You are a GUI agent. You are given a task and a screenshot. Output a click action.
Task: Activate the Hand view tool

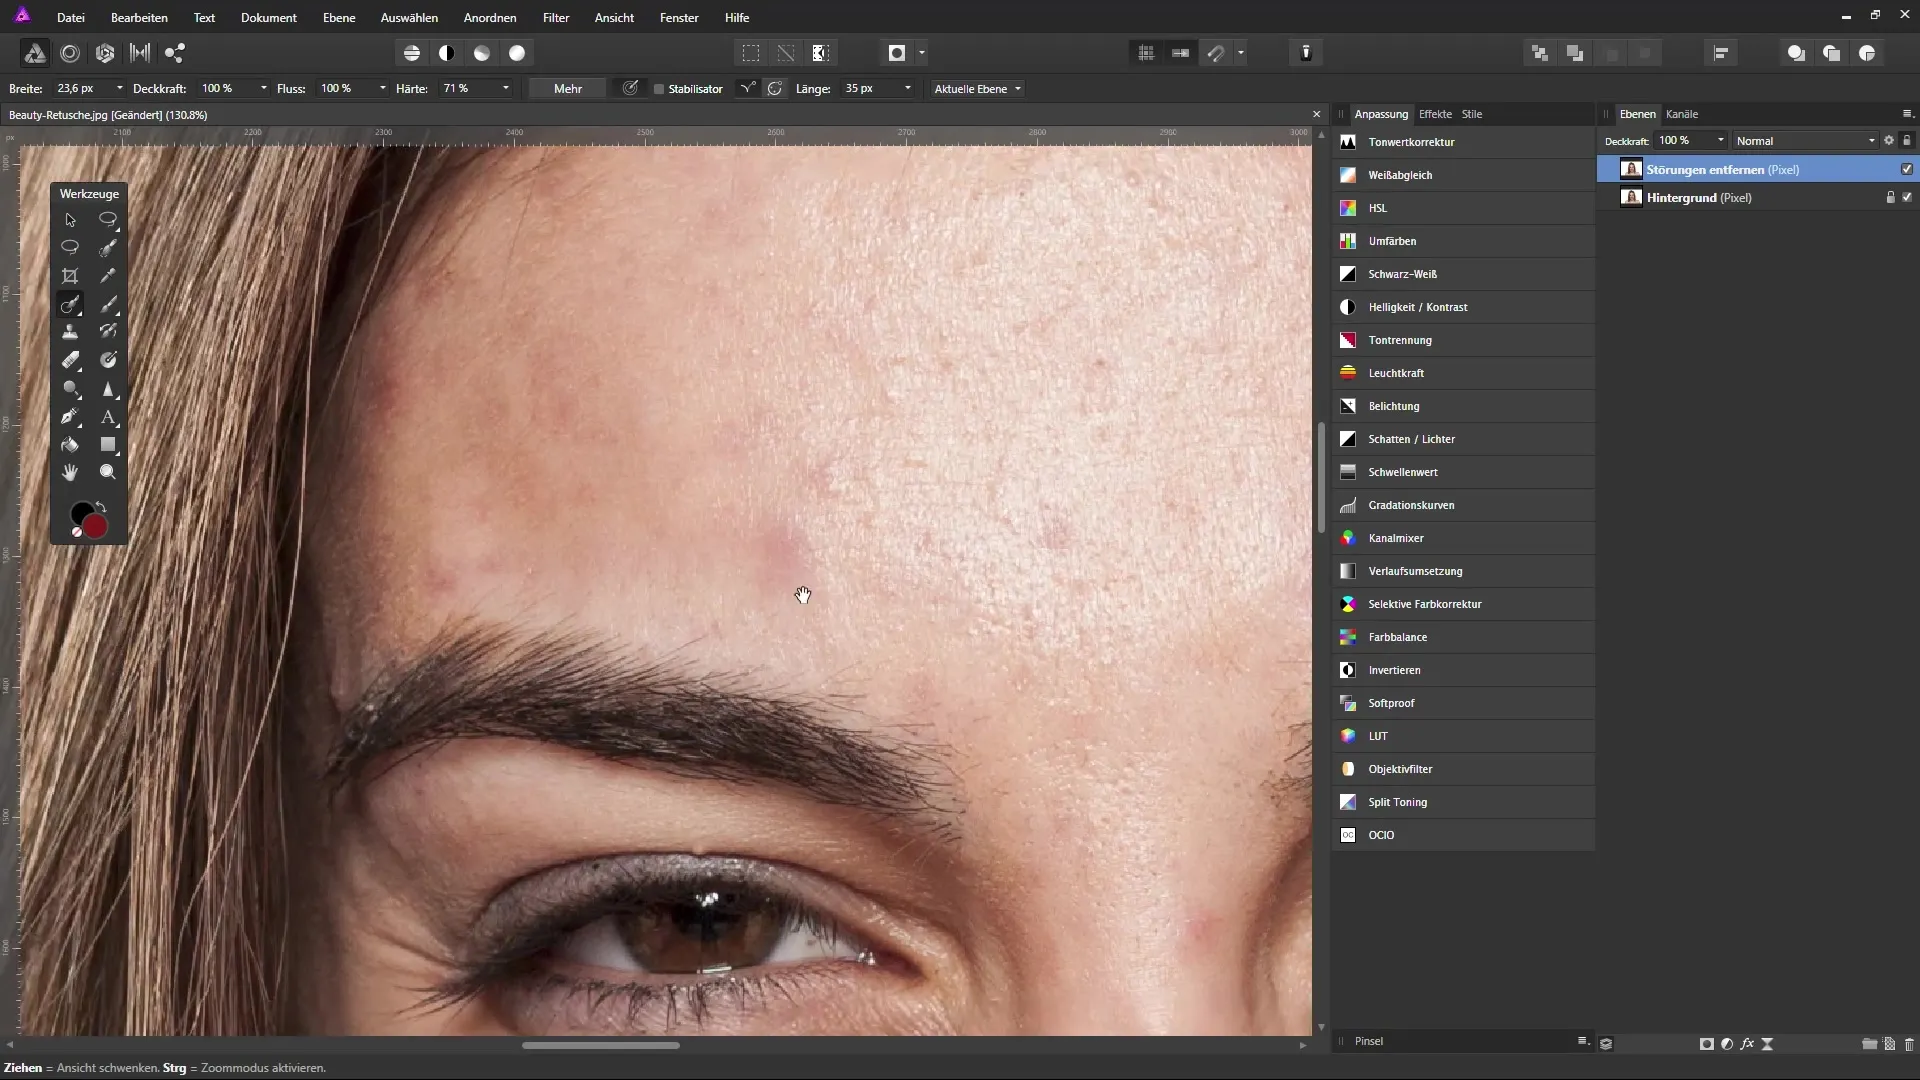pyautogui.click(x=70, y=472)
